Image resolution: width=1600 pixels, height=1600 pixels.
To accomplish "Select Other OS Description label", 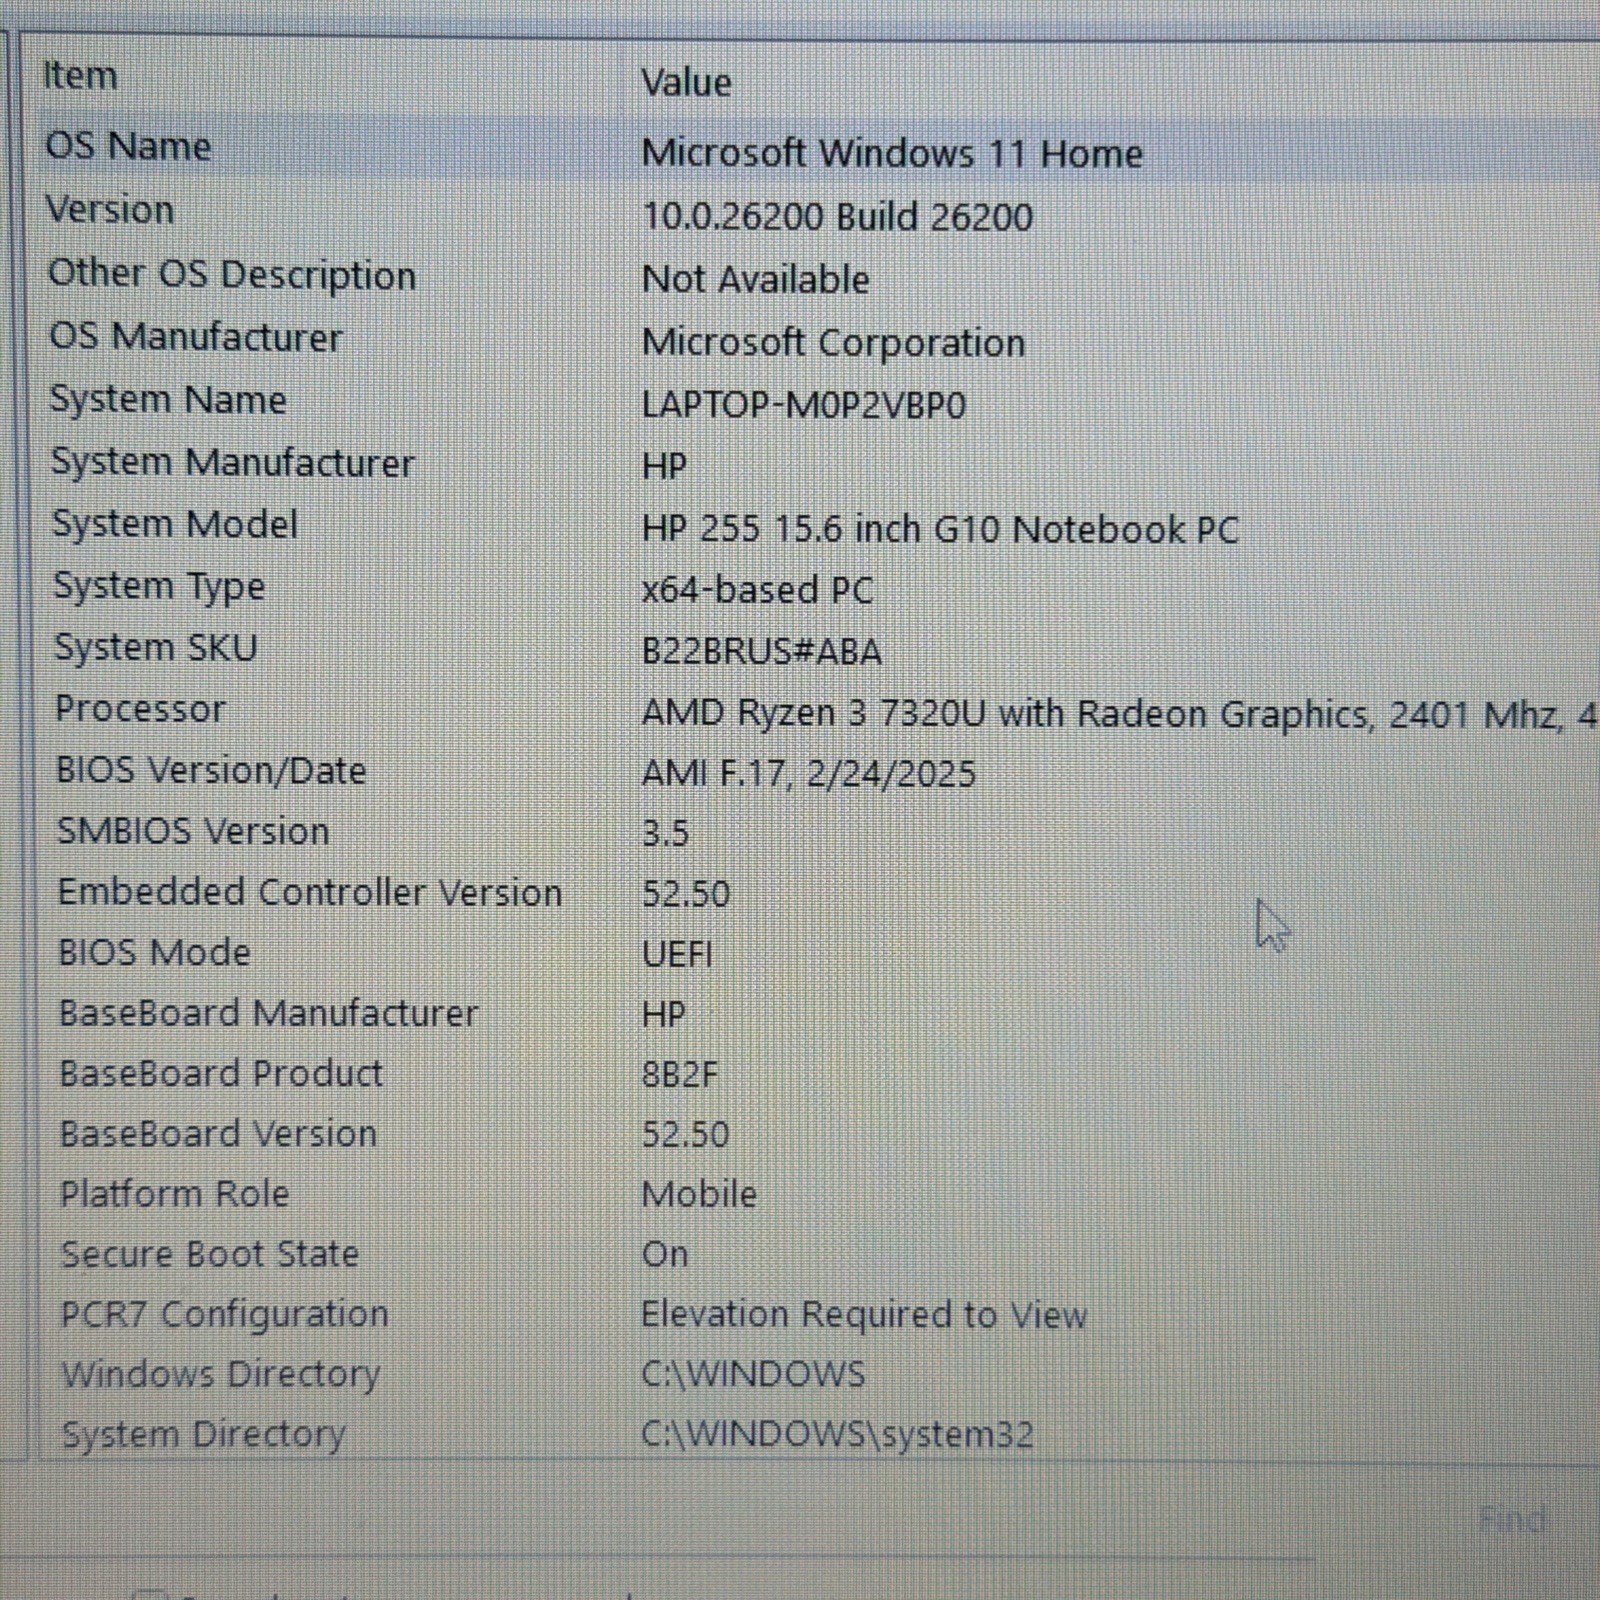I will 232,274.
